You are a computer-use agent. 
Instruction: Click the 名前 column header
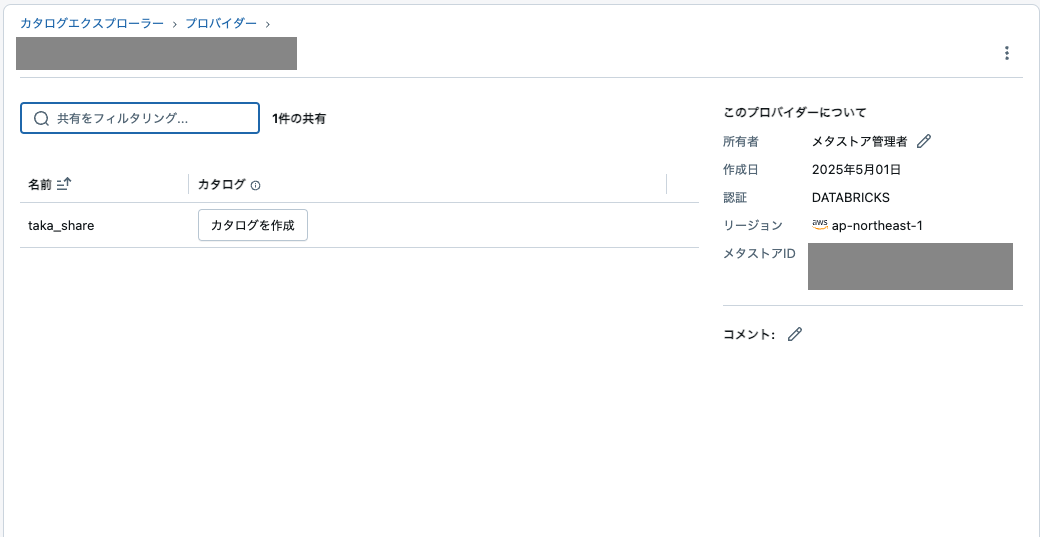40,185
